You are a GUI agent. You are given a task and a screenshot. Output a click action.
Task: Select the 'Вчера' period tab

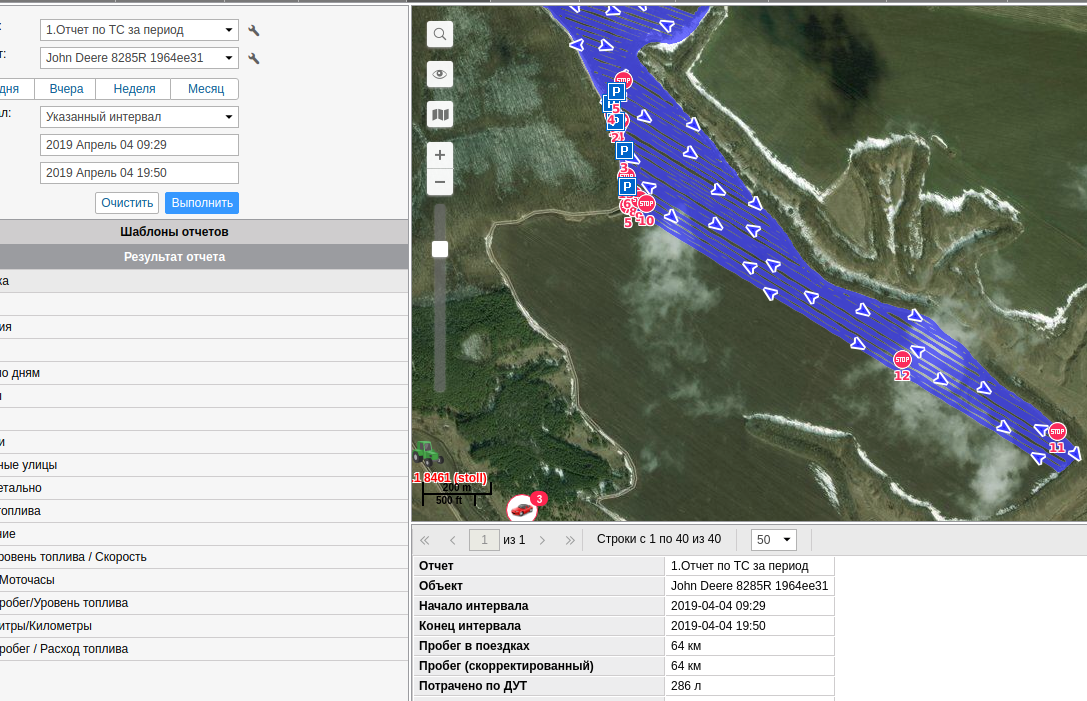click(x=67, y=89)
